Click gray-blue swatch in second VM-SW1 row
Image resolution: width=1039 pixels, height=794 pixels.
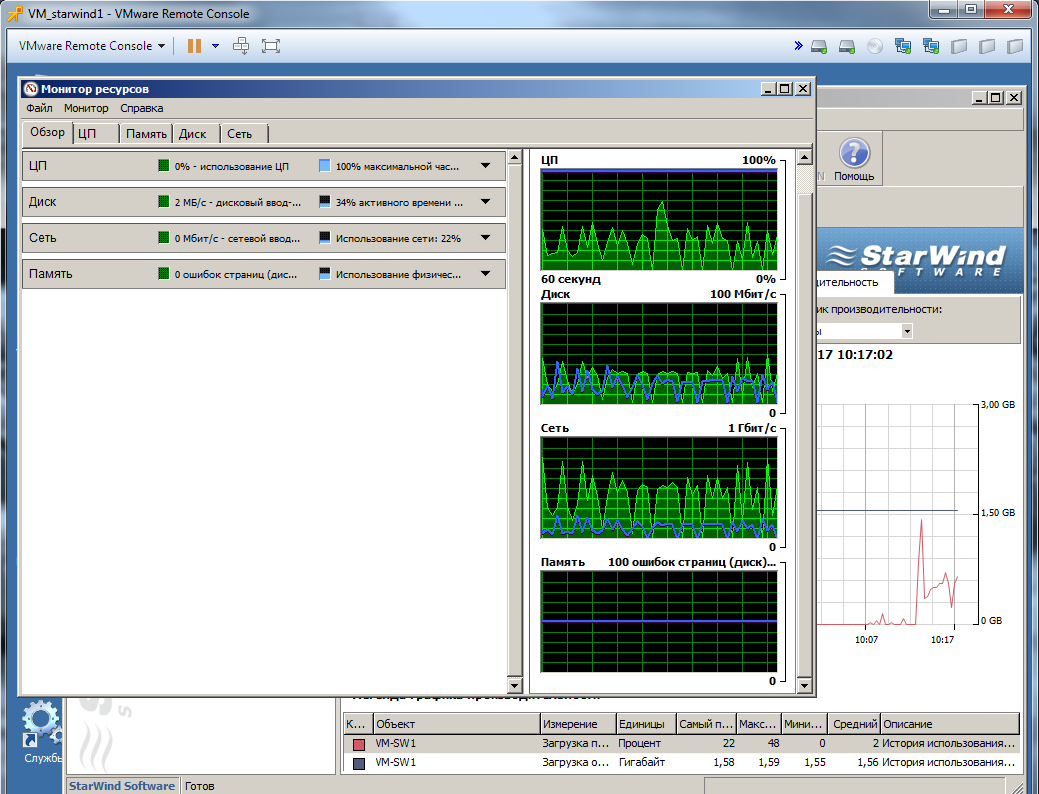(359, 763)
